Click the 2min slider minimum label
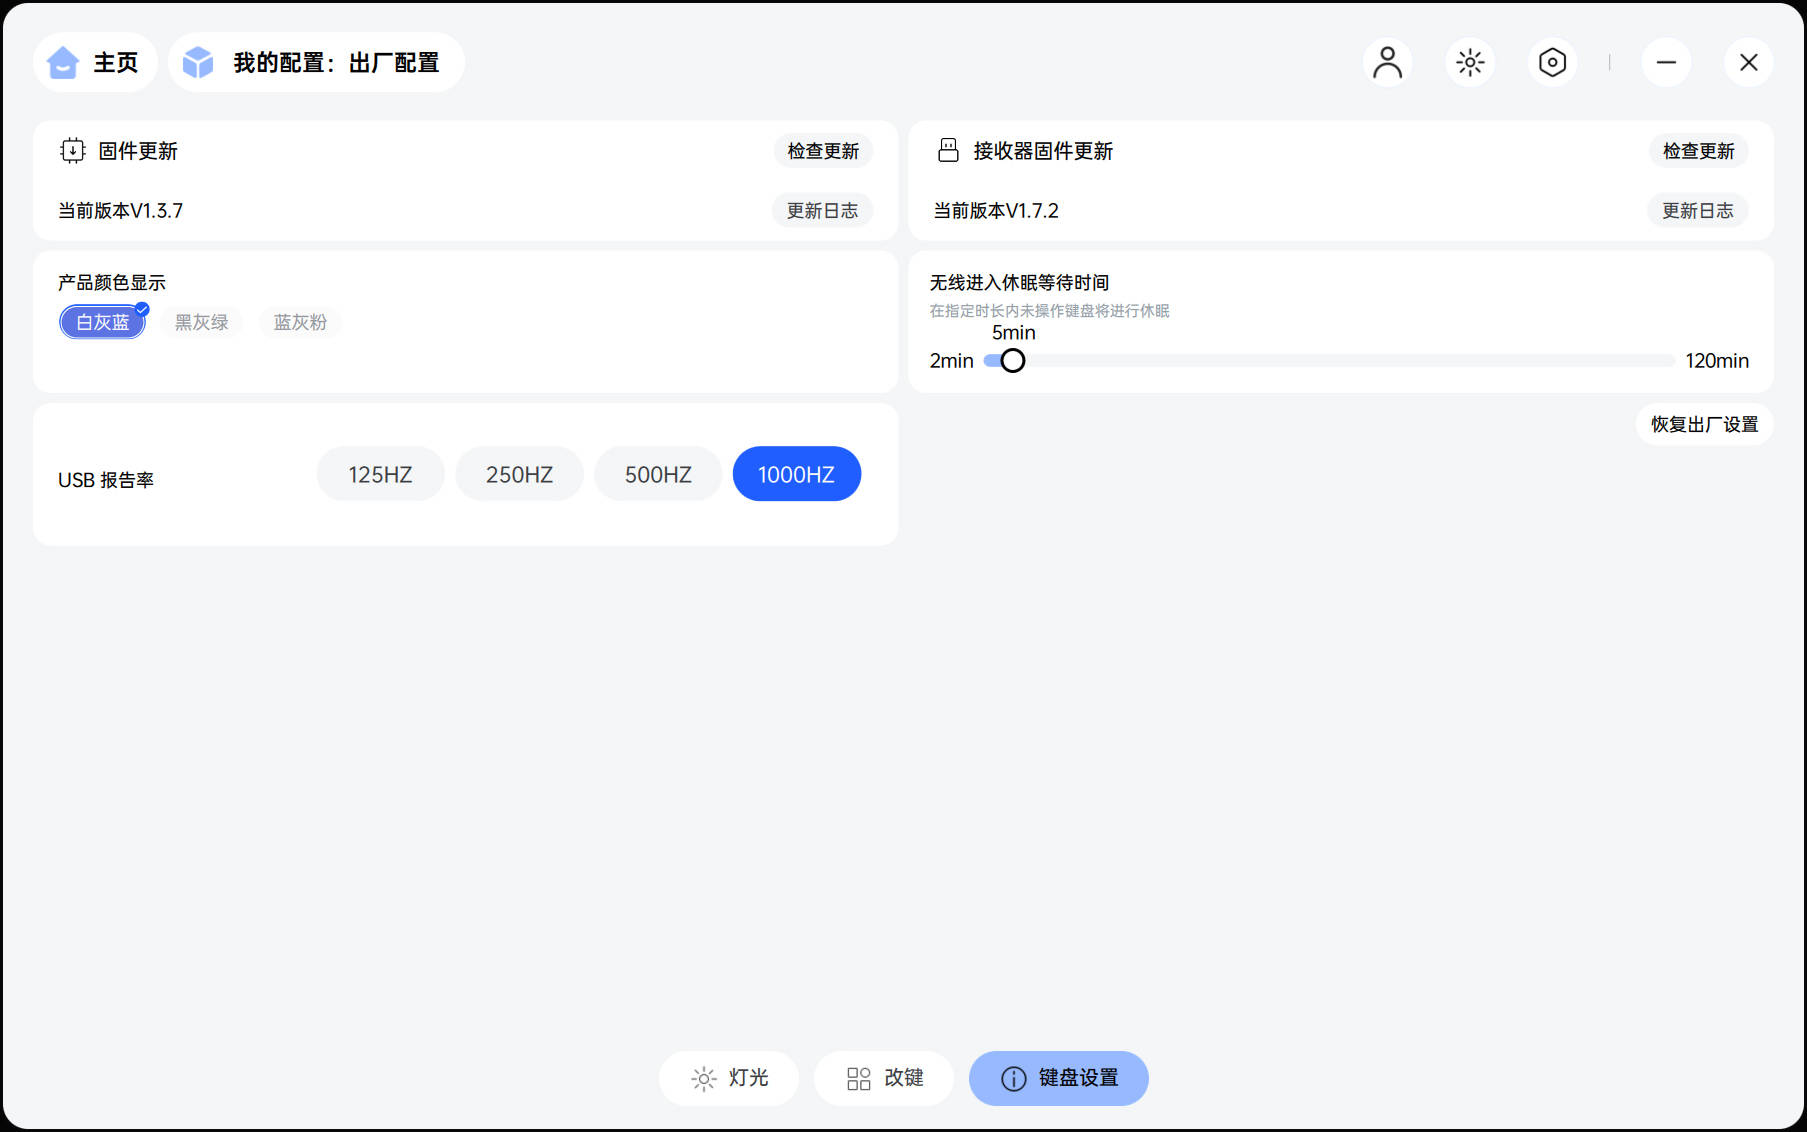 (951, 361)
